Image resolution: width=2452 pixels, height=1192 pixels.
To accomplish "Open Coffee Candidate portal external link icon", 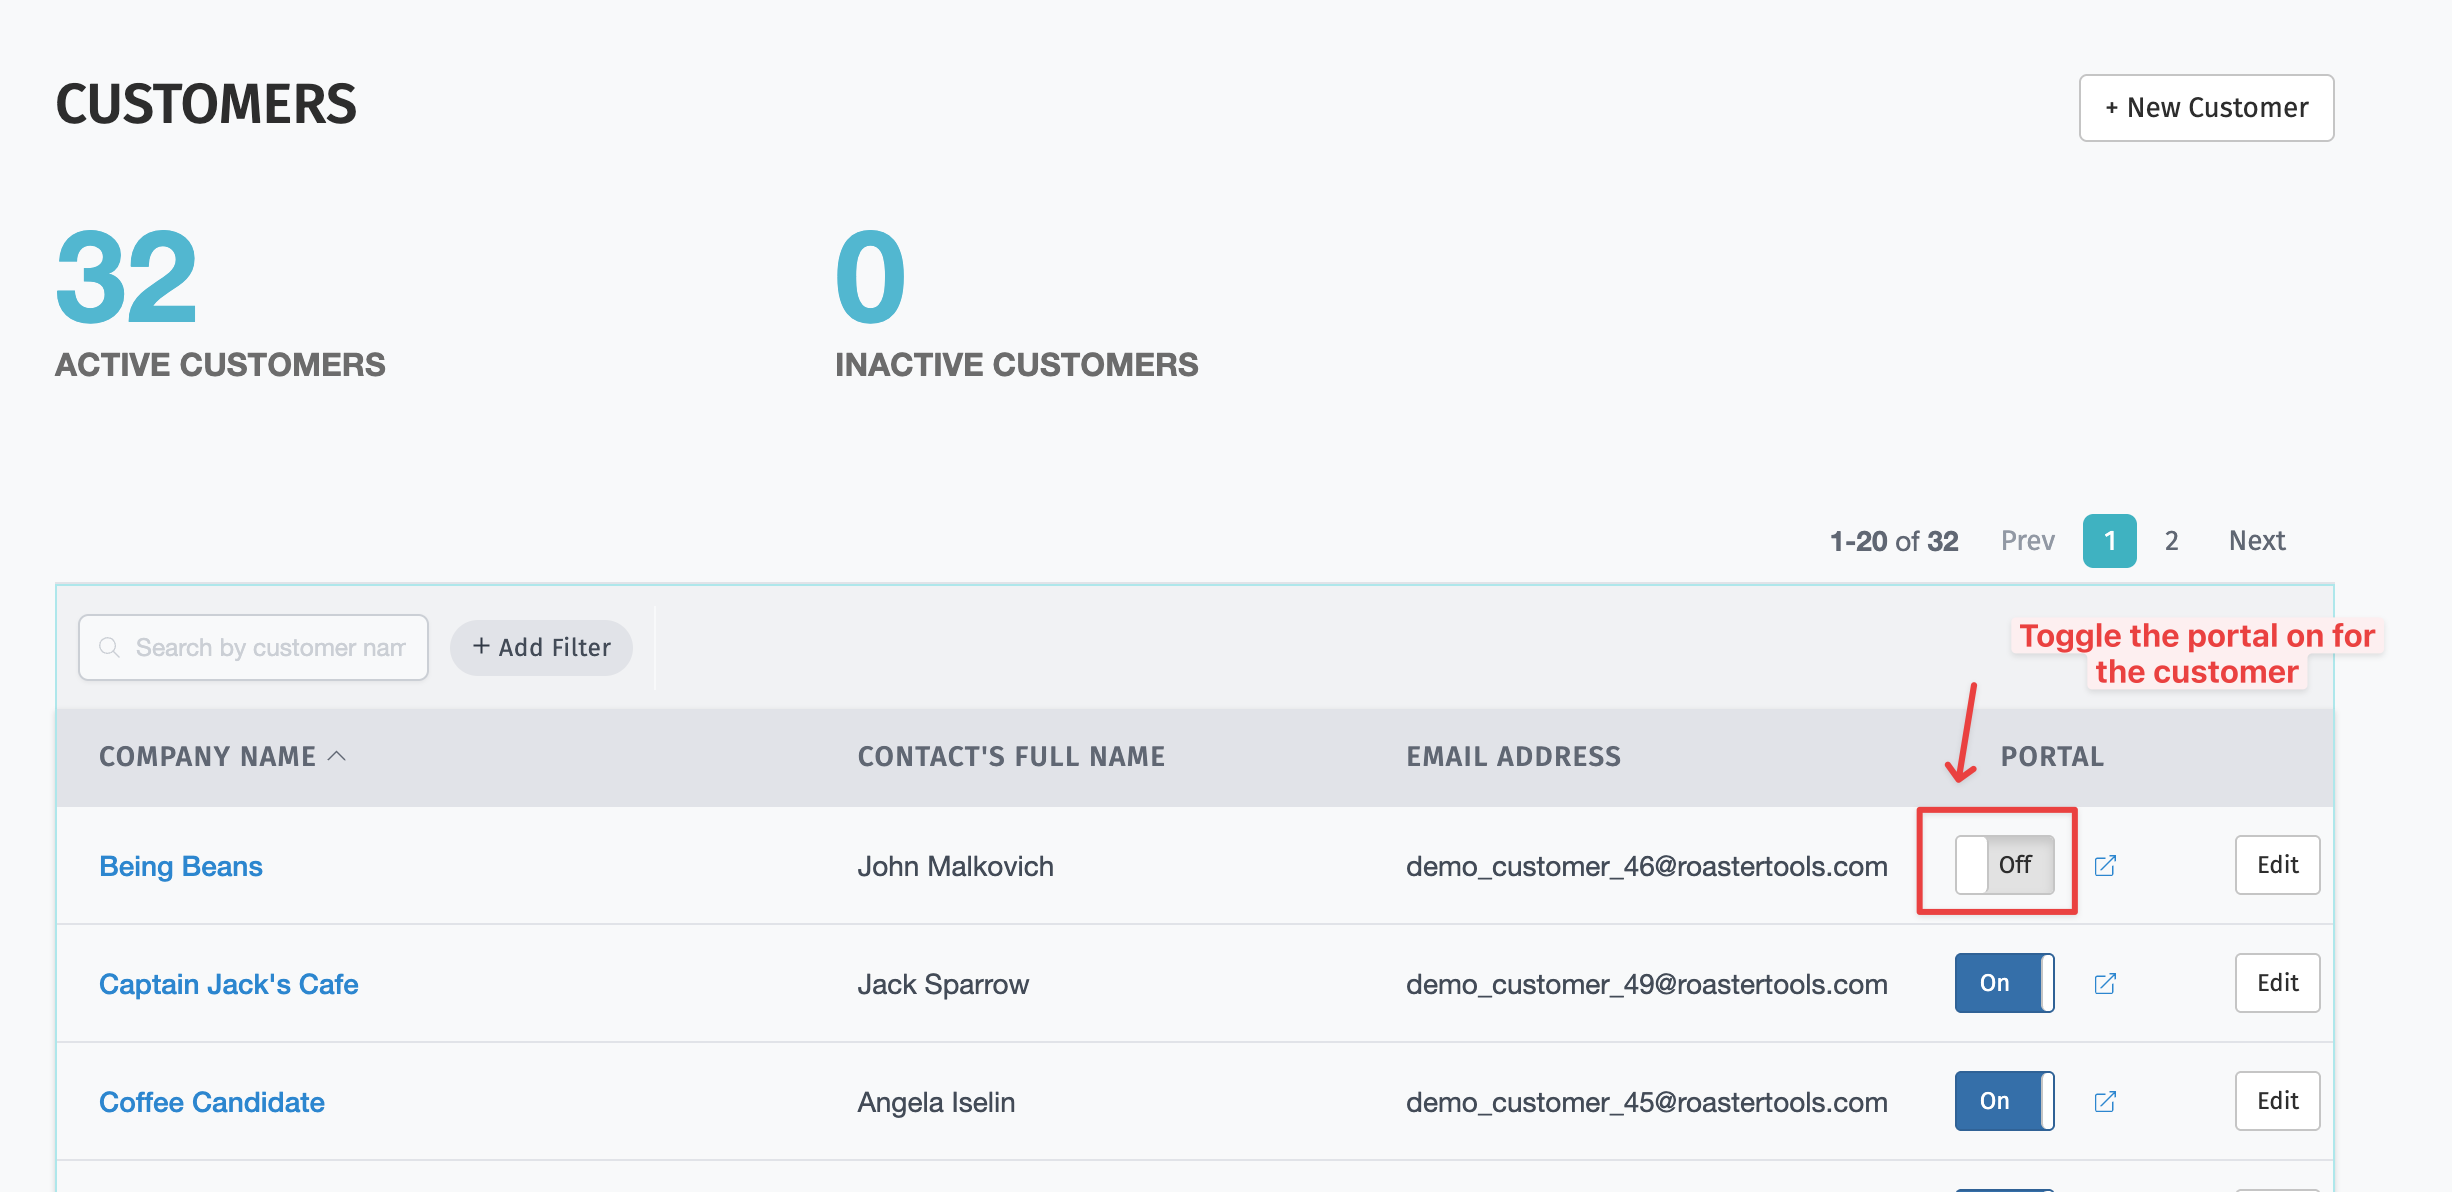I will (x=2105, y=1101).
